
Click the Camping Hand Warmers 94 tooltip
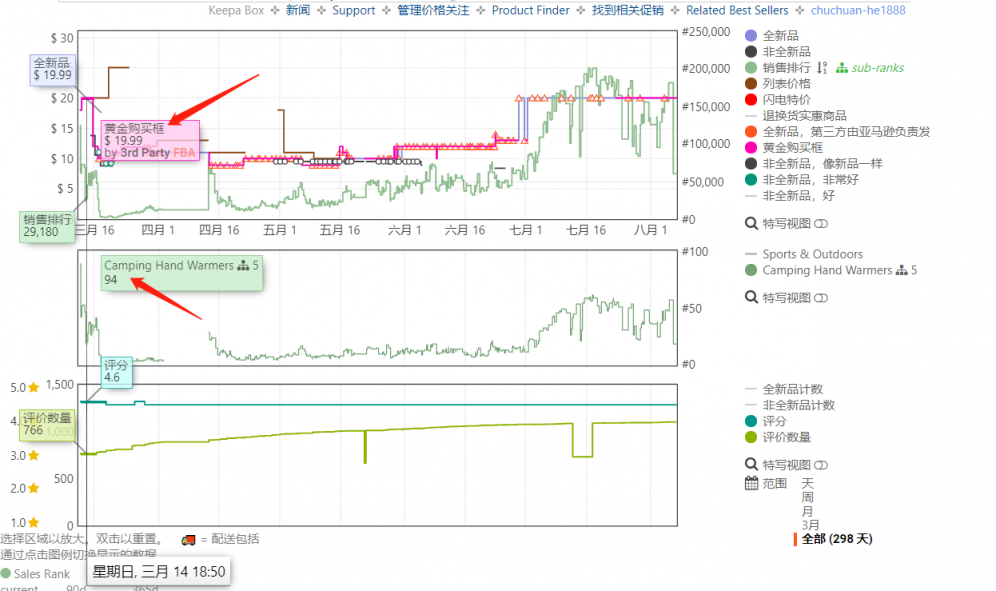pos(182,273)
